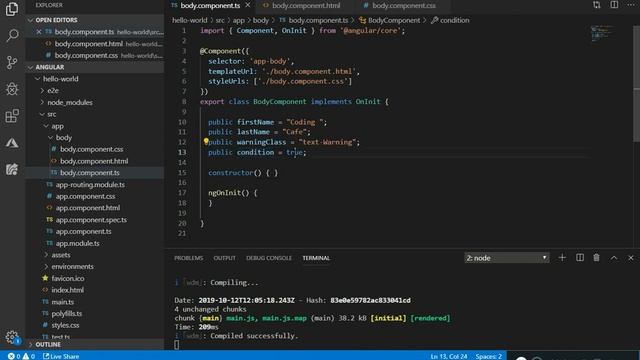The width and height of the screenshot is (640, 360).
Task: Open the Live Share view in activity bar
Action: pyautogui.click(x=12, y=169)
